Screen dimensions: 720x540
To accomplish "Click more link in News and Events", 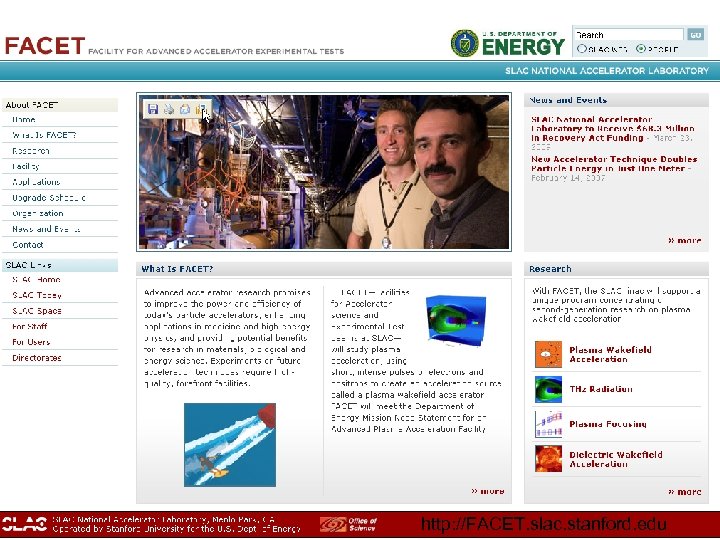I will coord(684,241).
